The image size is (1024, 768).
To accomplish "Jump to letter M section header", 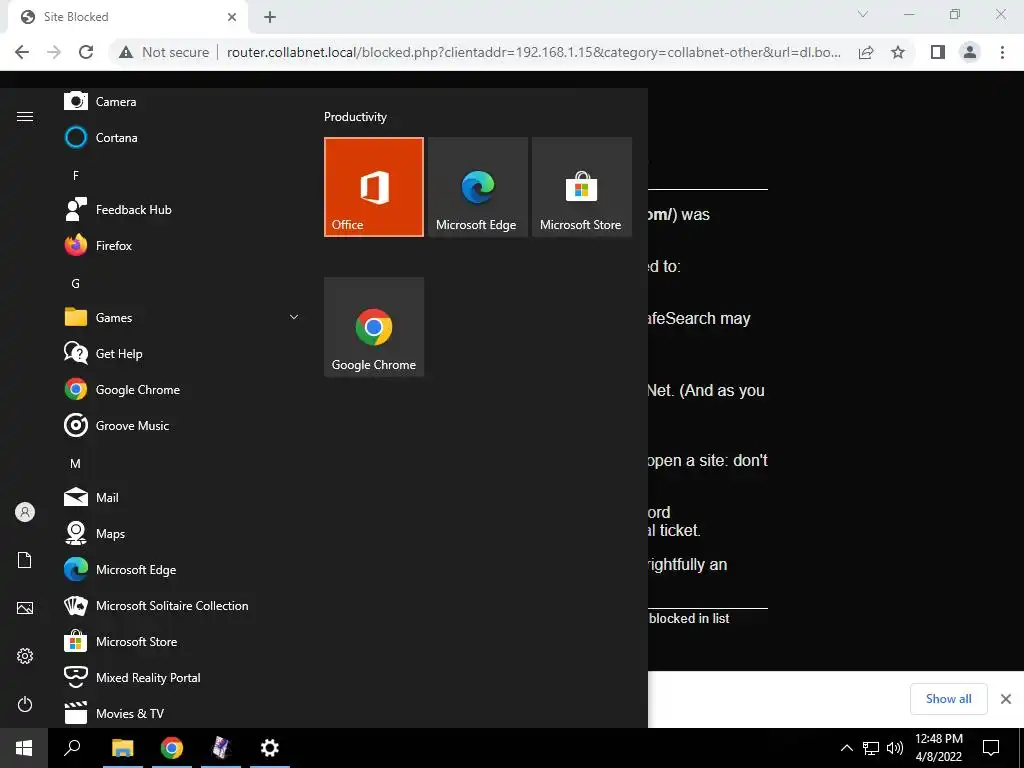I will 76,464.
